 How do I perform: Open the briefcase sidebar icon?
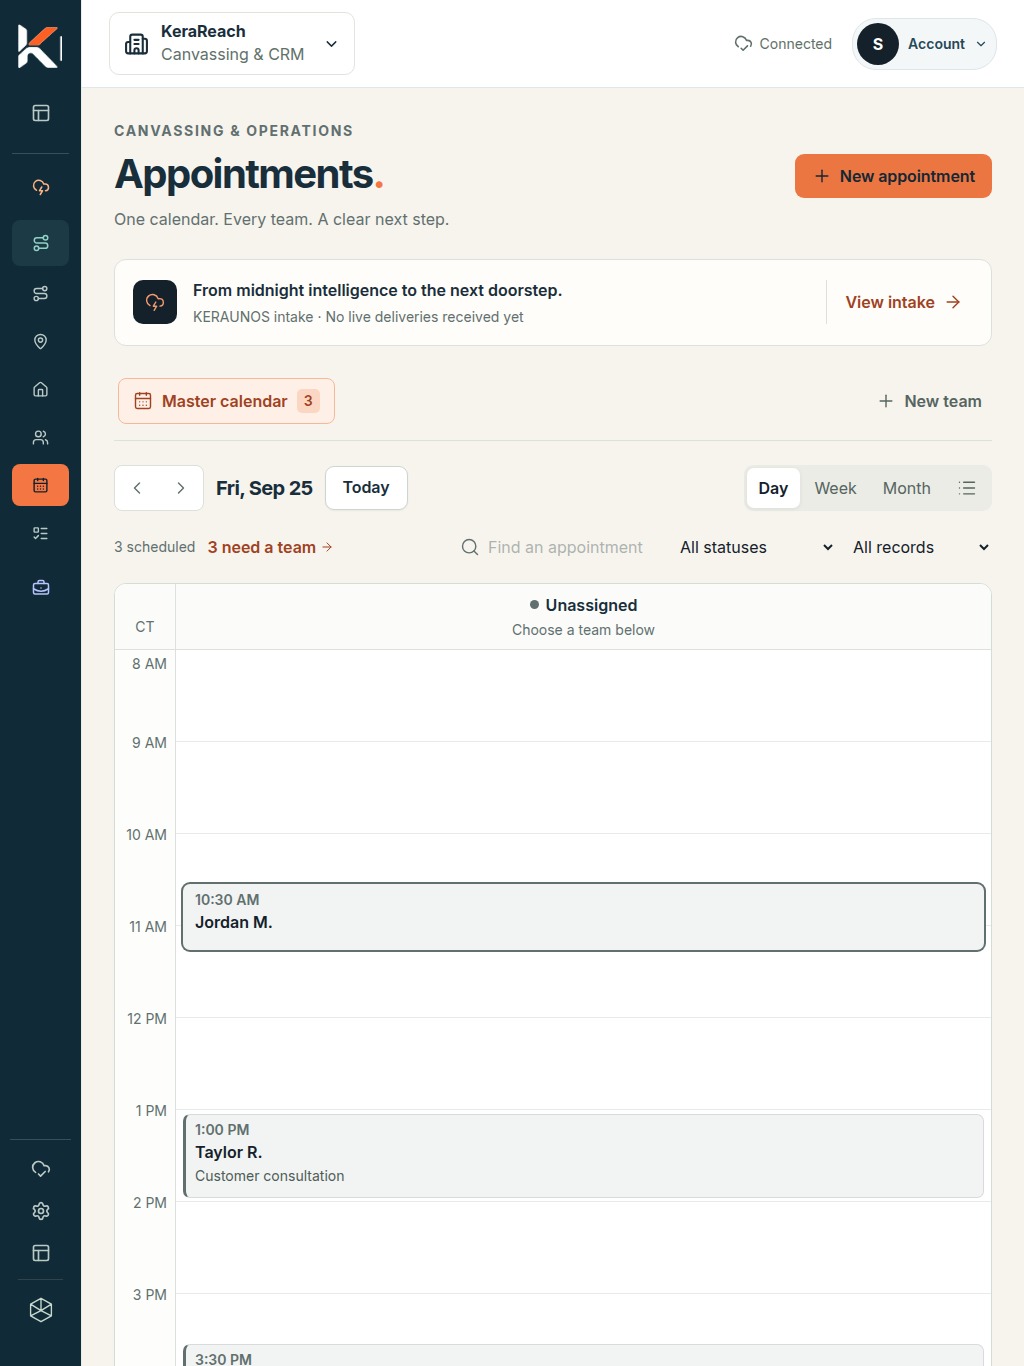[41, 587]
